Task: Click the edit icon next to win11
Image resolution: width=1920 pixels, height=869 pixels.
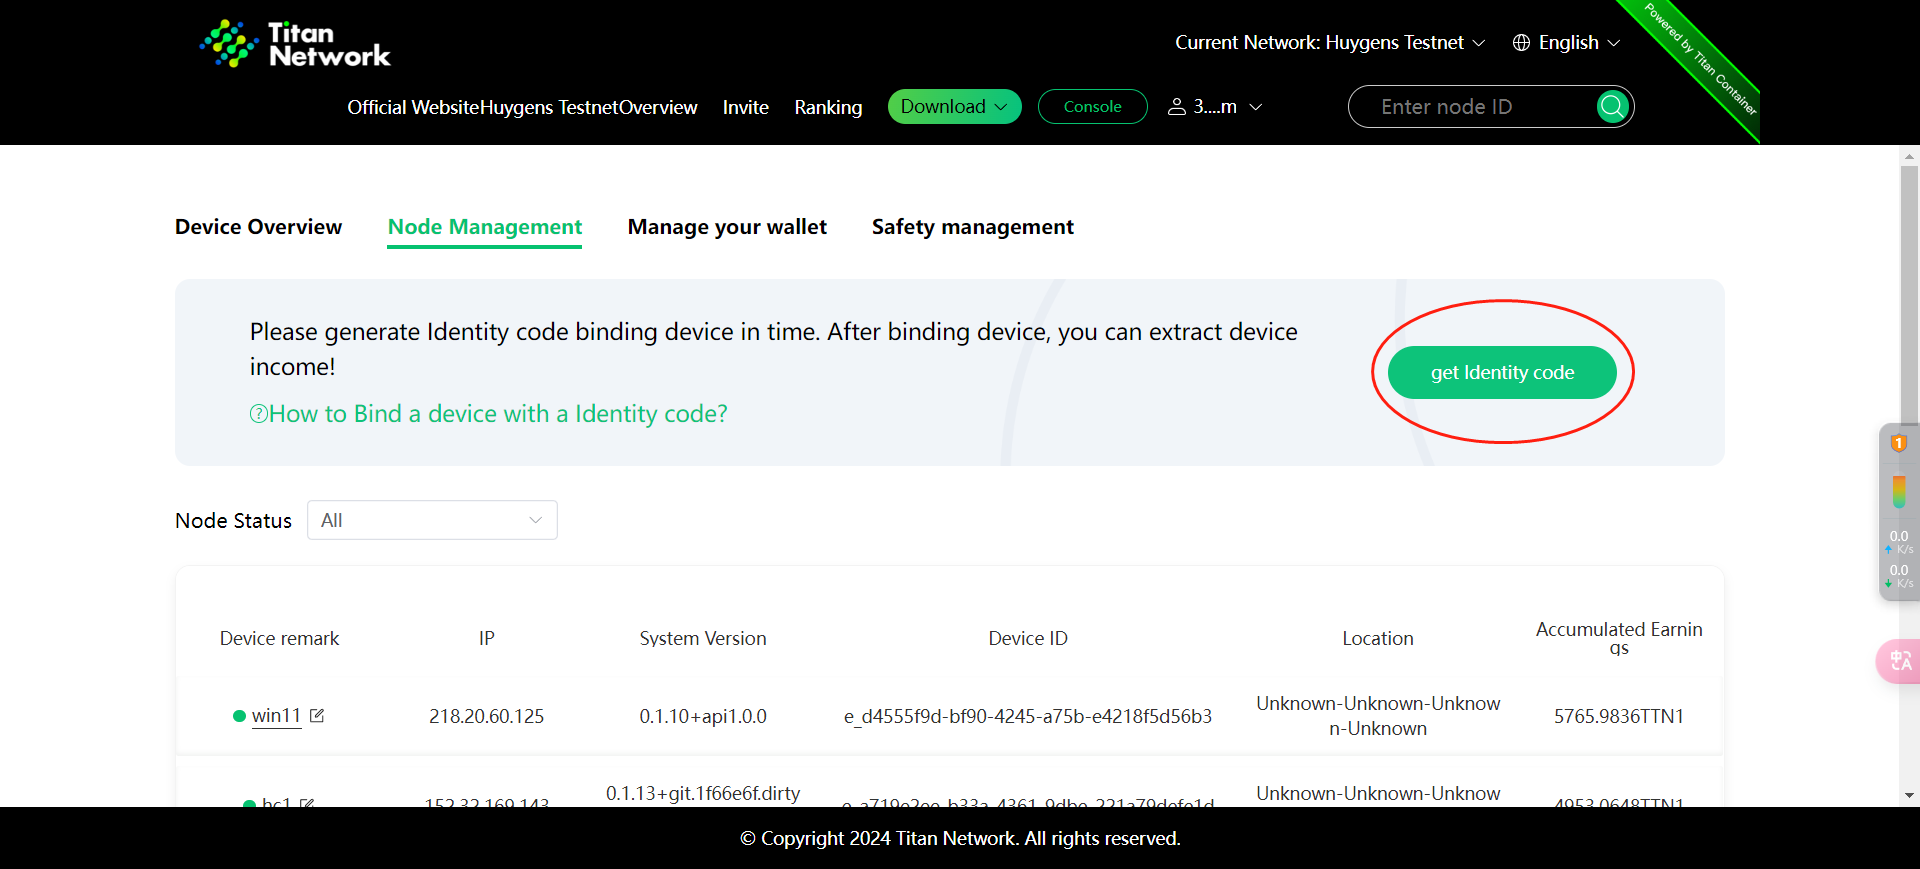Action: (x=317, y=715)
